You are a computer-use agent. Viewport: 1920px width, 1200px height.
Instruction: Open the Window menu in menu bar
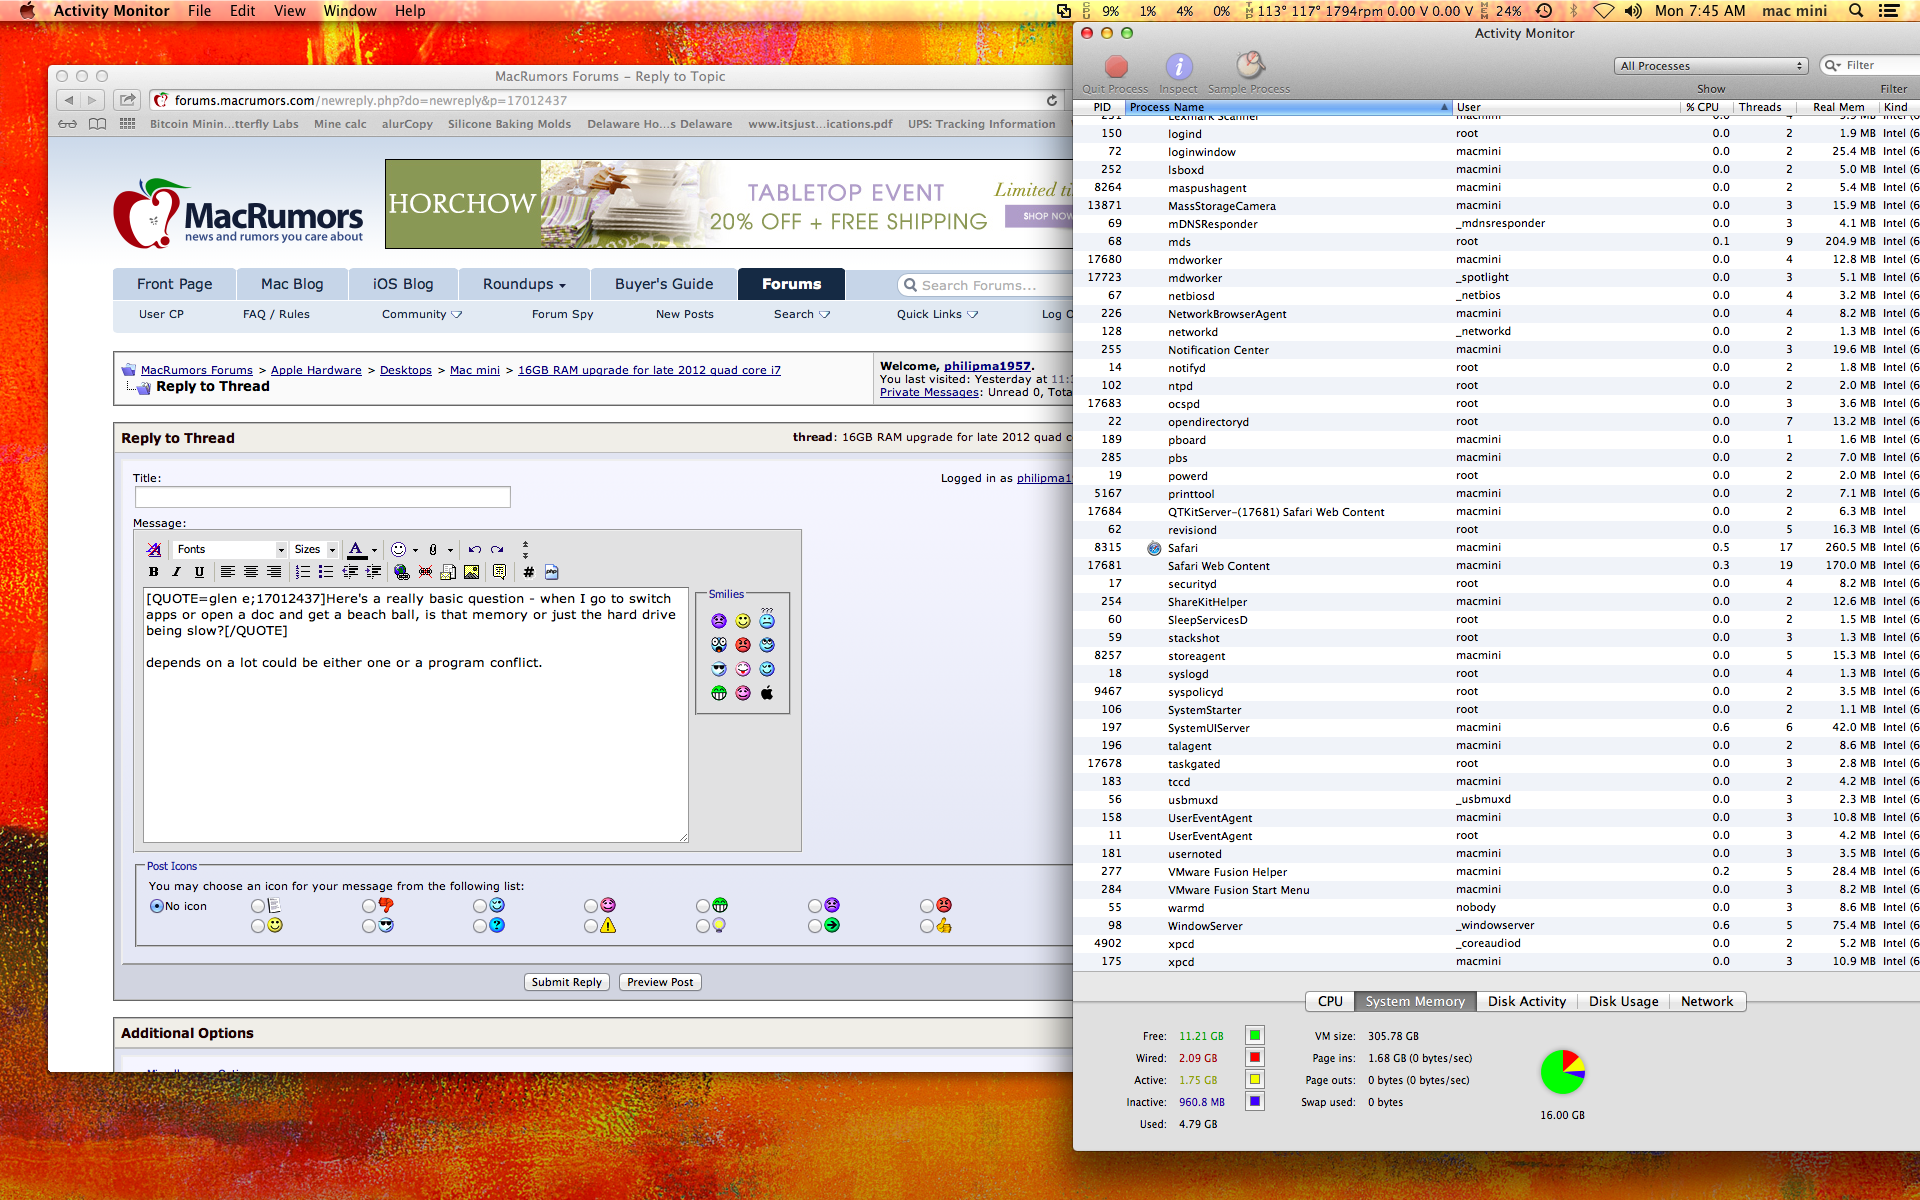pyautogui.click(x=349, y=11)
